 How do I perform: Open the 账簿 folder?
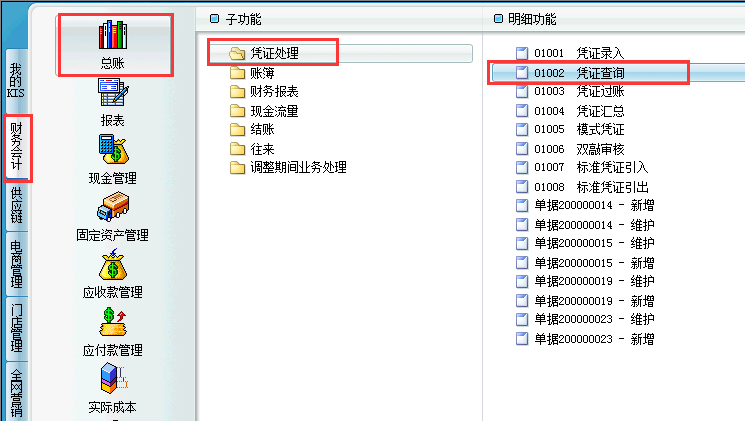click(261, 72)
